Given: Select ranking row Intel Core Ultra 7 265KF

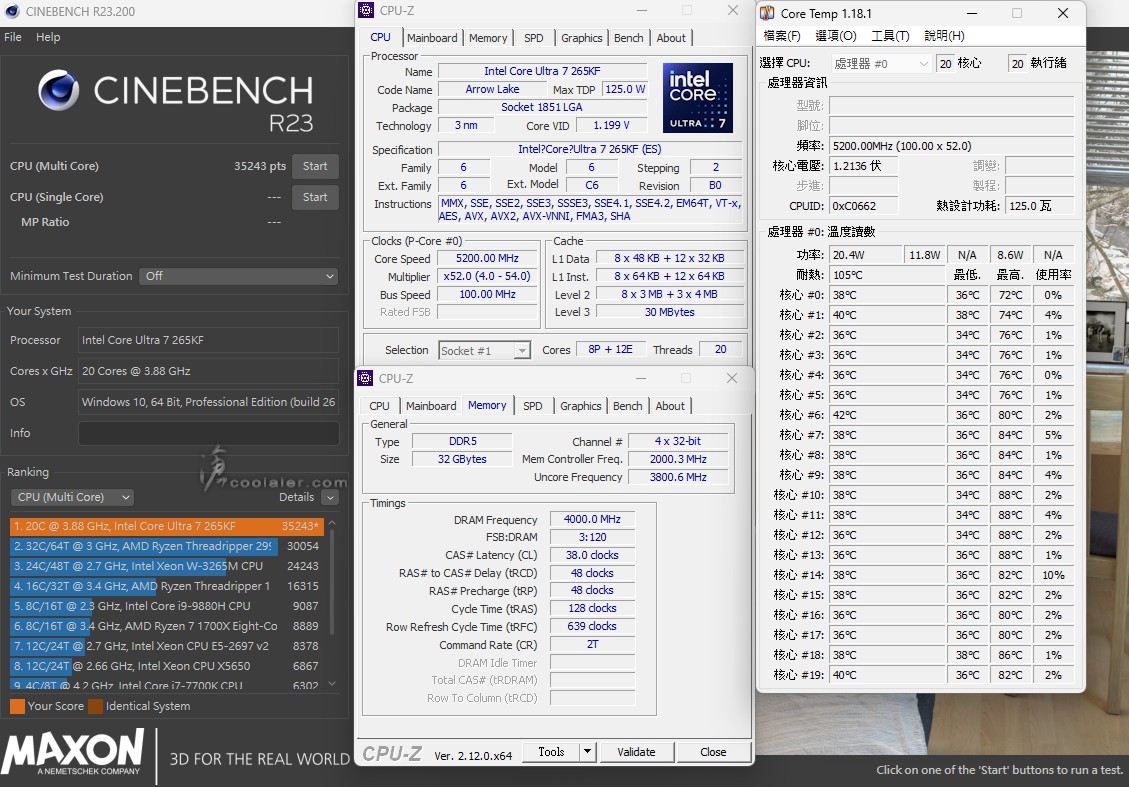Looking at the screenshot, I should point(167,526).
